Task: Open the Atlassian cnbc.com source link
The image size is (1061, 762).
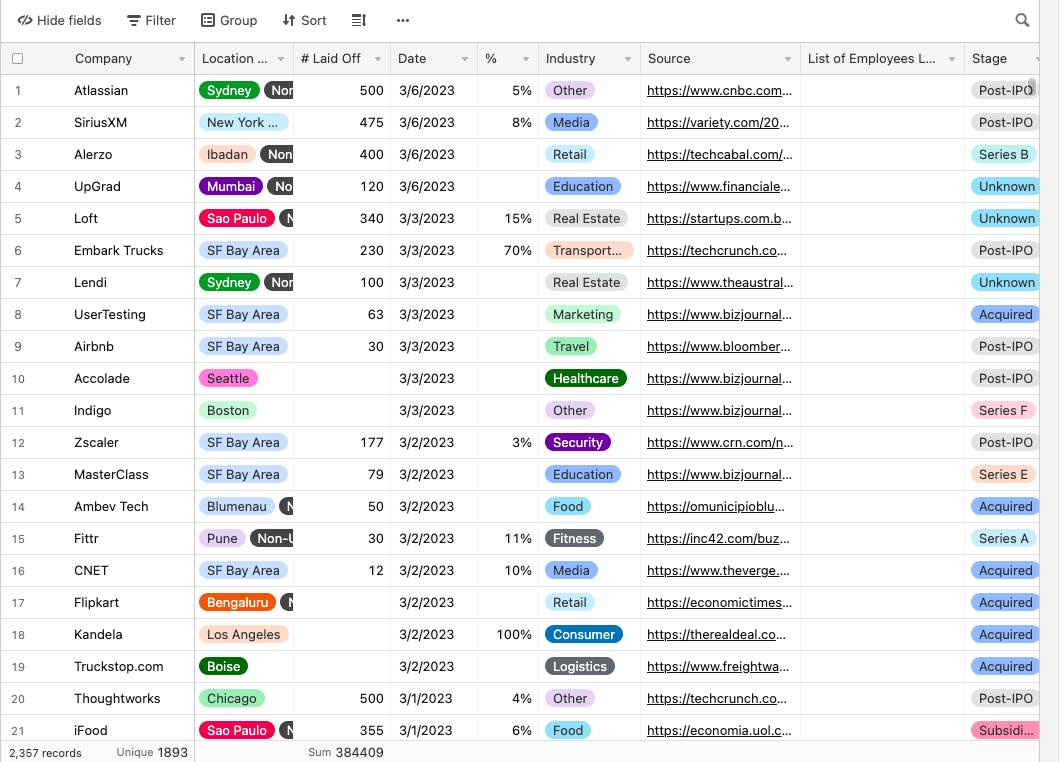Action: coord(719,91)
